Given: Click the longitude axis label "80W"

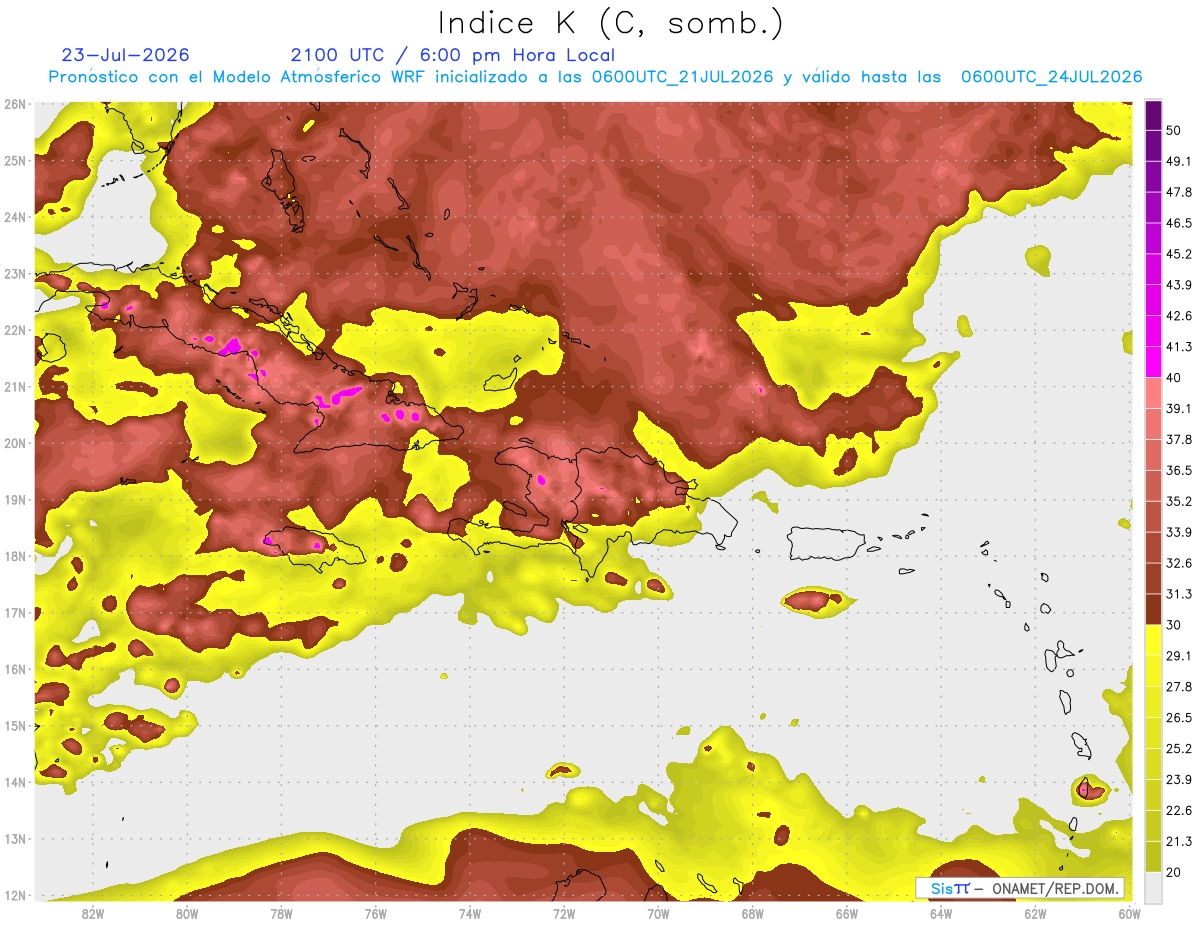Looking at the screenshot, I should (x=187, y=914).
